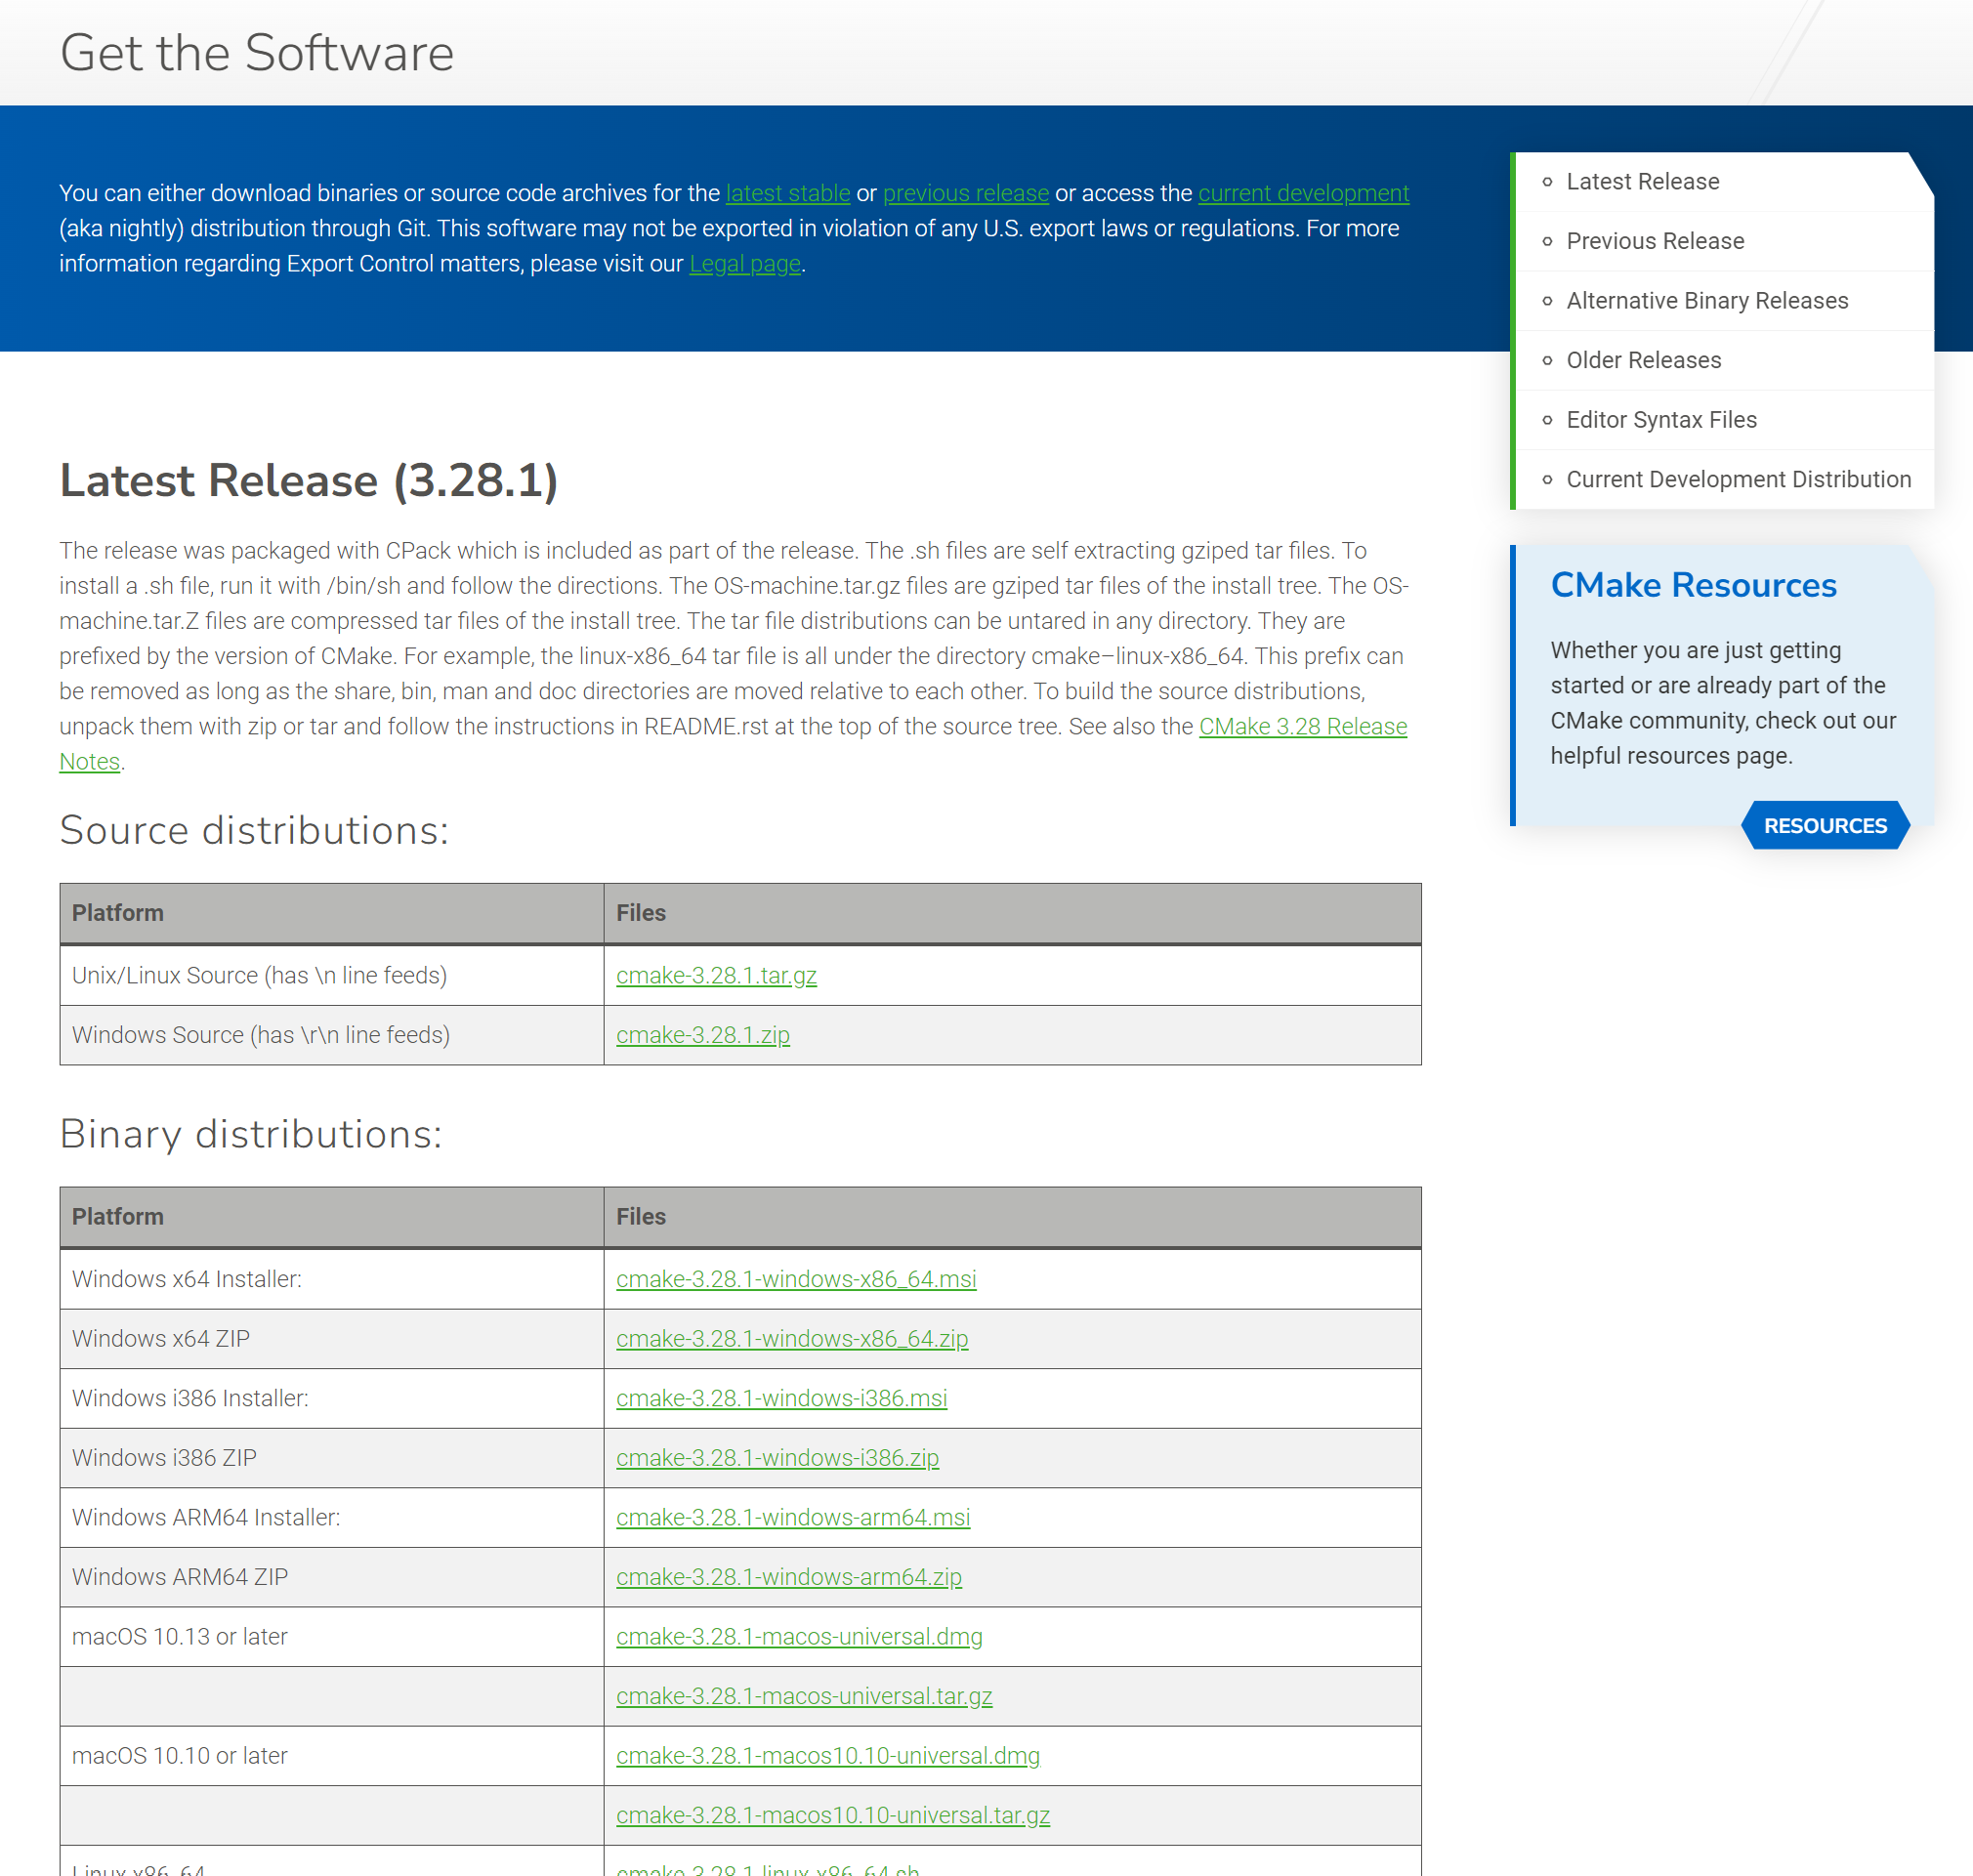Click the RESOURCES button
The width and height of the screenshot is (1973, 1876).
(x=1825, y=826)
